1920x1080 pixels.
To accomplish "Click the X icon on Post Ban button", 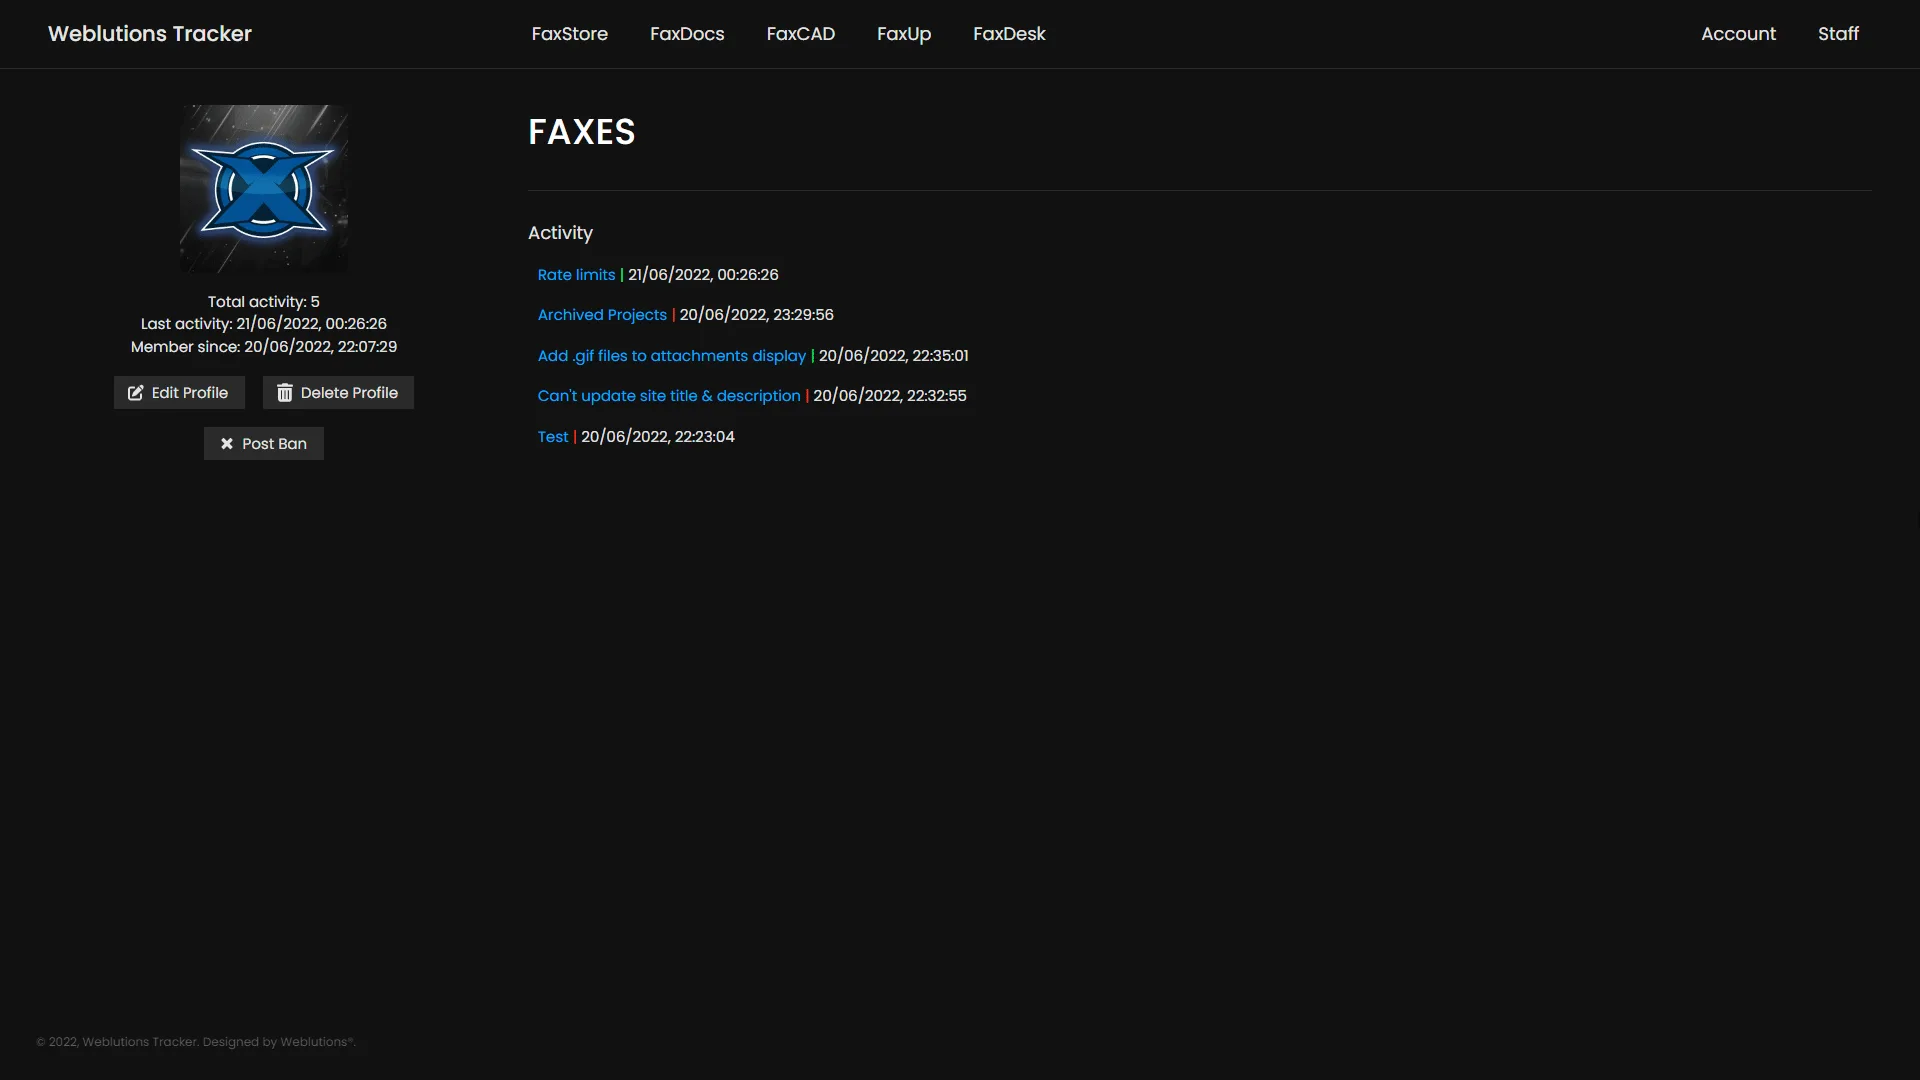I will (x=226, y=443).
